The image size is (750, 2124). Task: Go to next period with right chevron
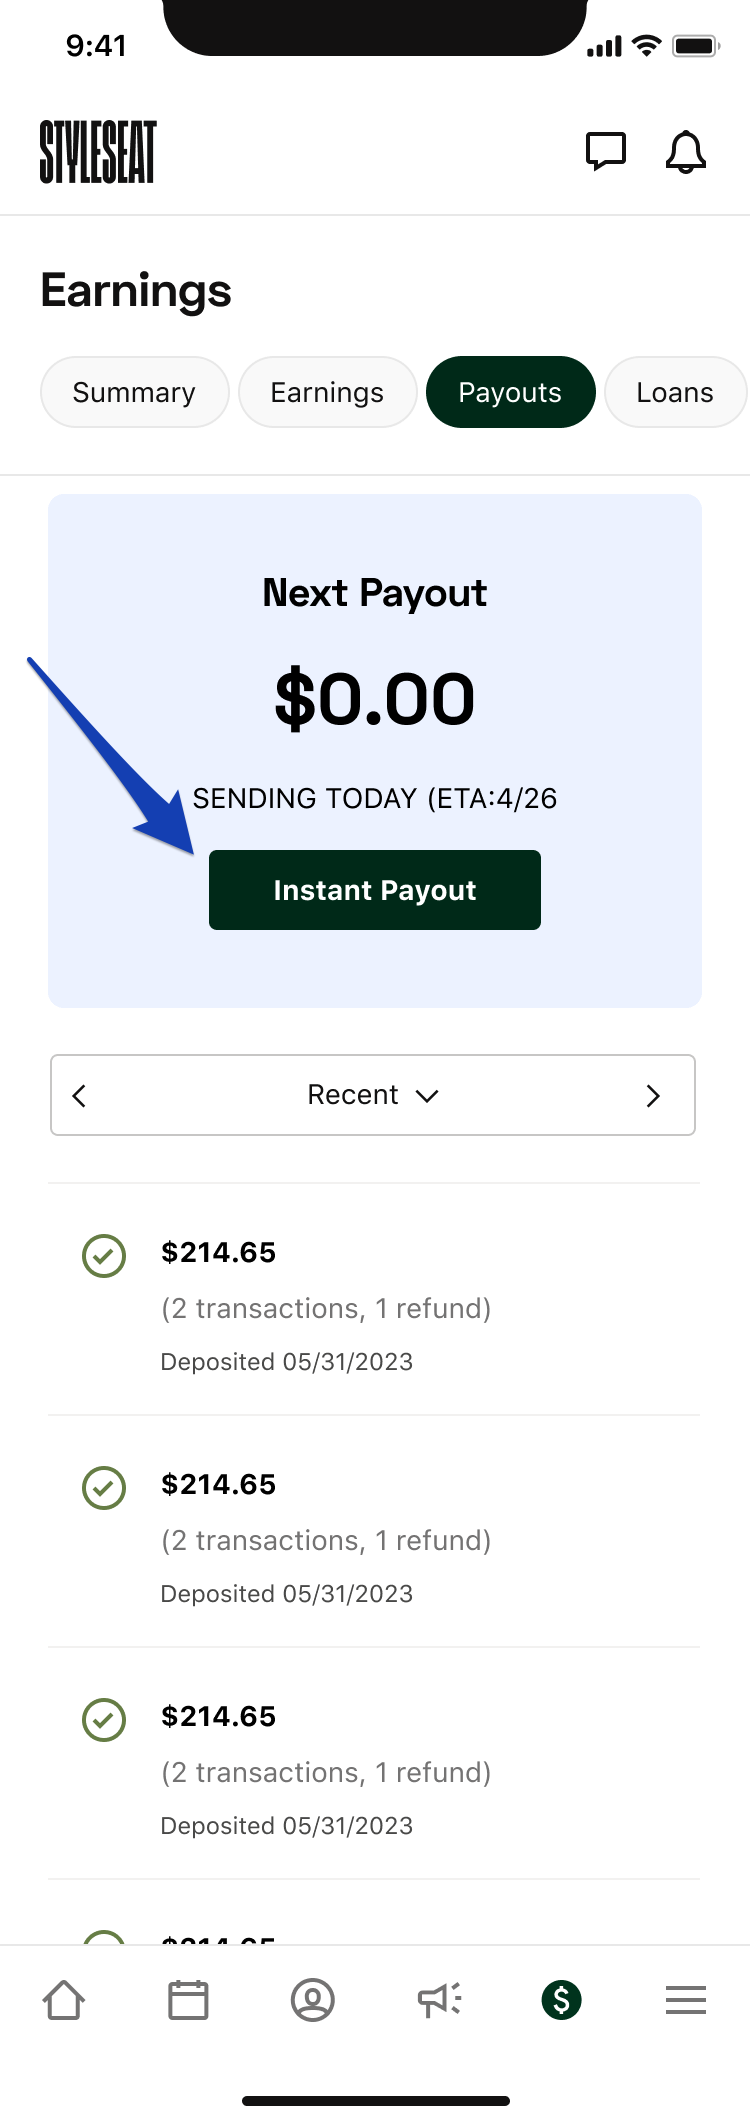(x=653, y=1096)
